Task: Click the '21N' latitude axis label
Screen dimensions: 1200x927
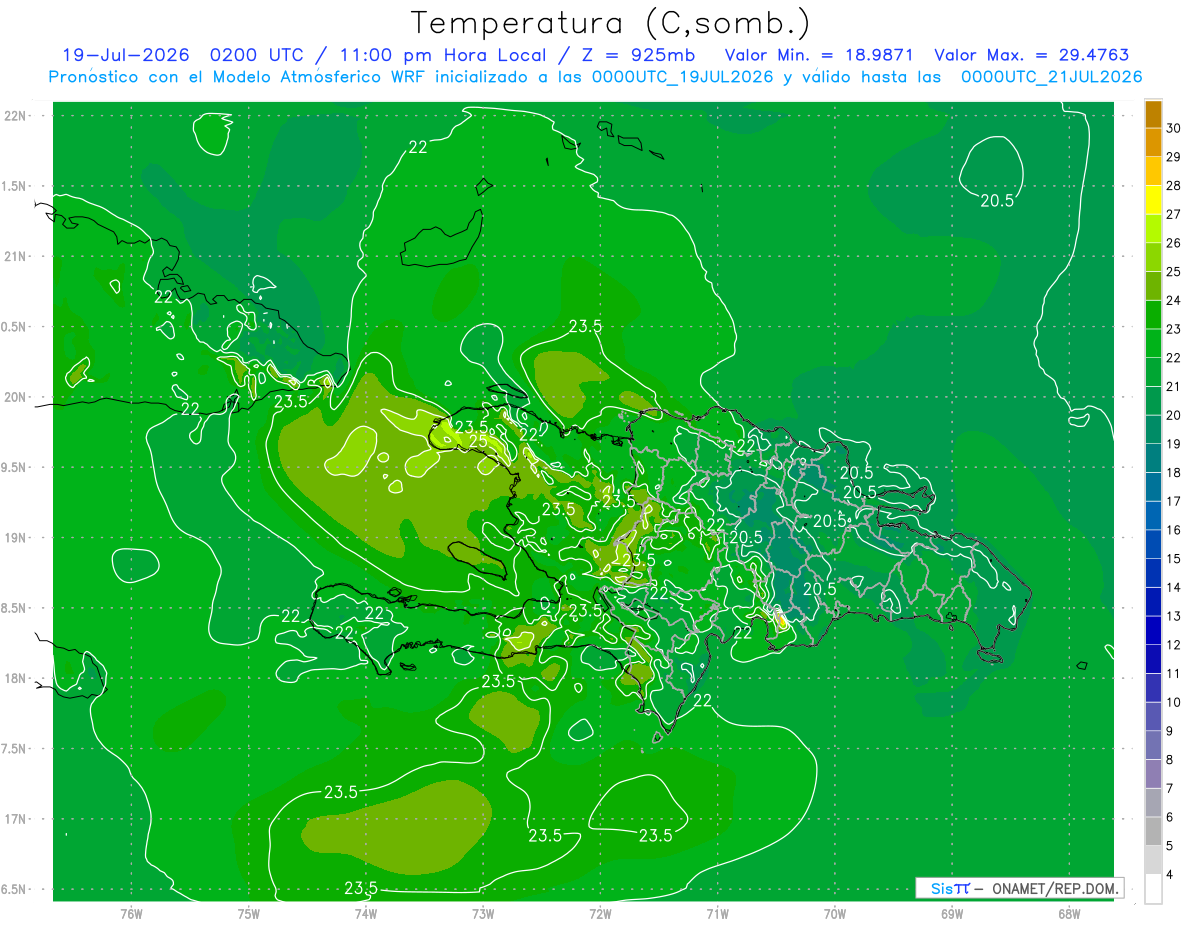Action: tap(15, 257)
